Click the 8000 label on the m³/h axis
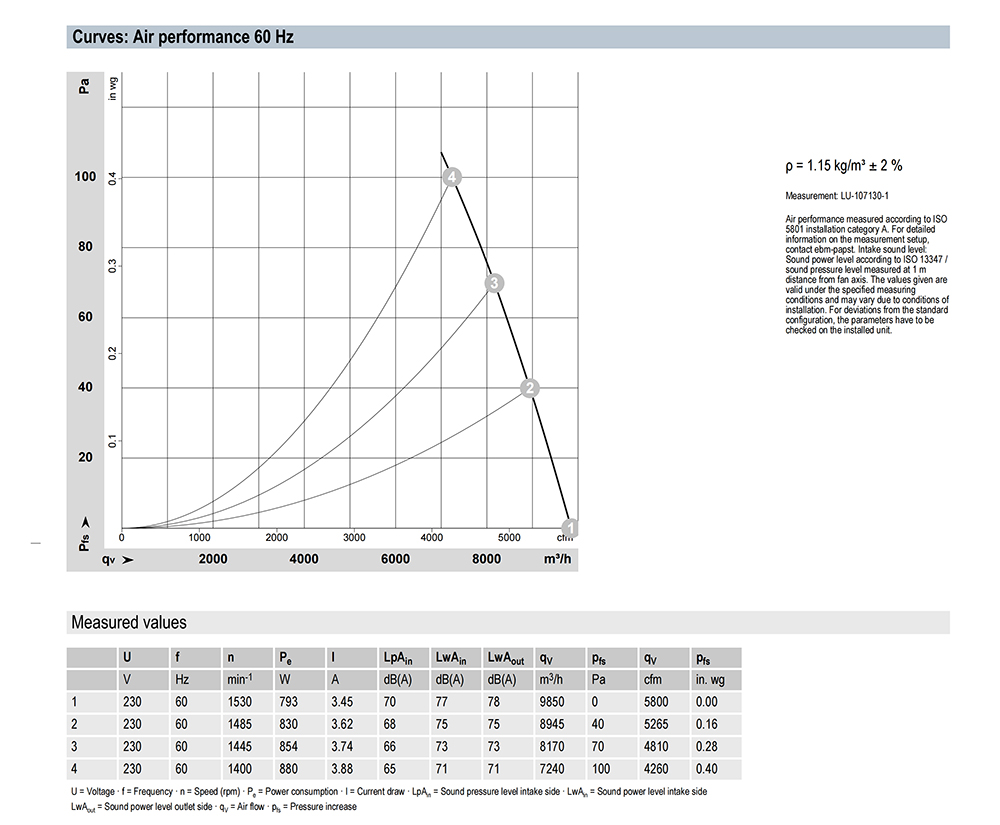This screenshot has height=825, width=1000. (486, 559)
